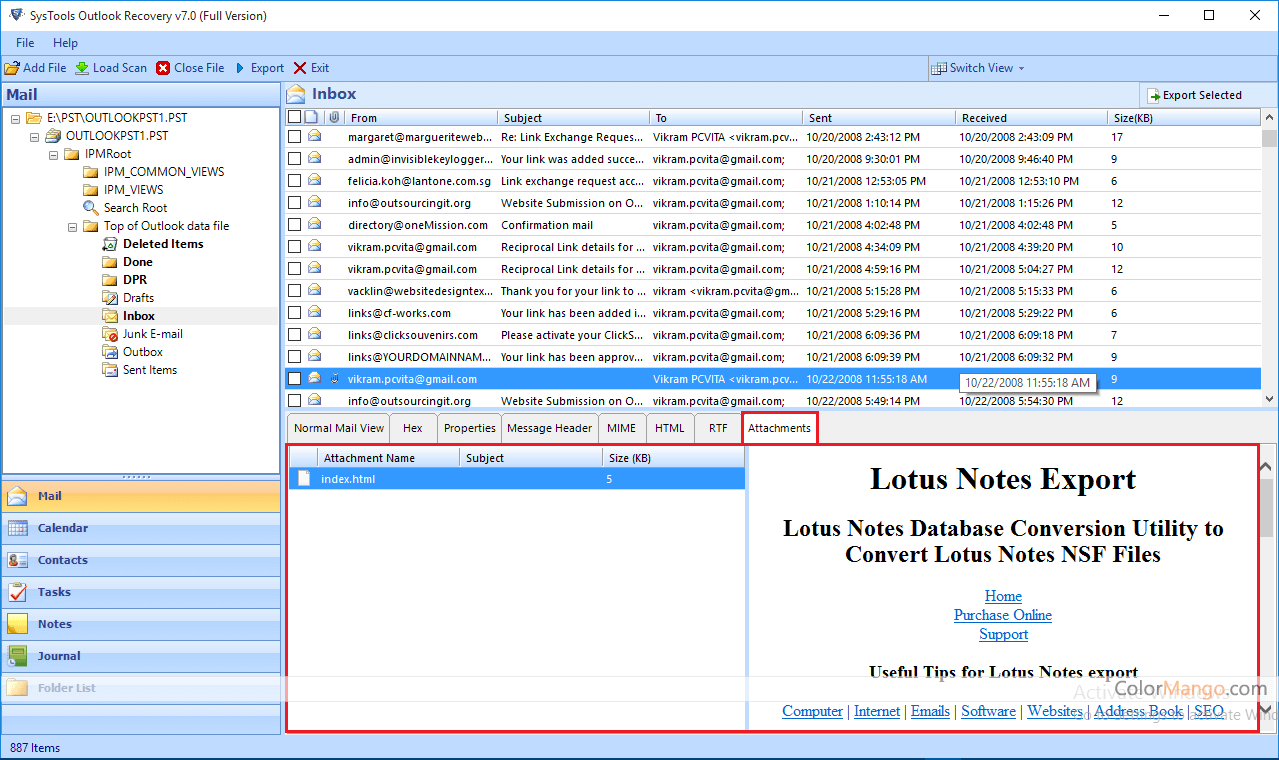Open the Journal section in sidebar
This screenshot has height=760, width=1279.
59,656
